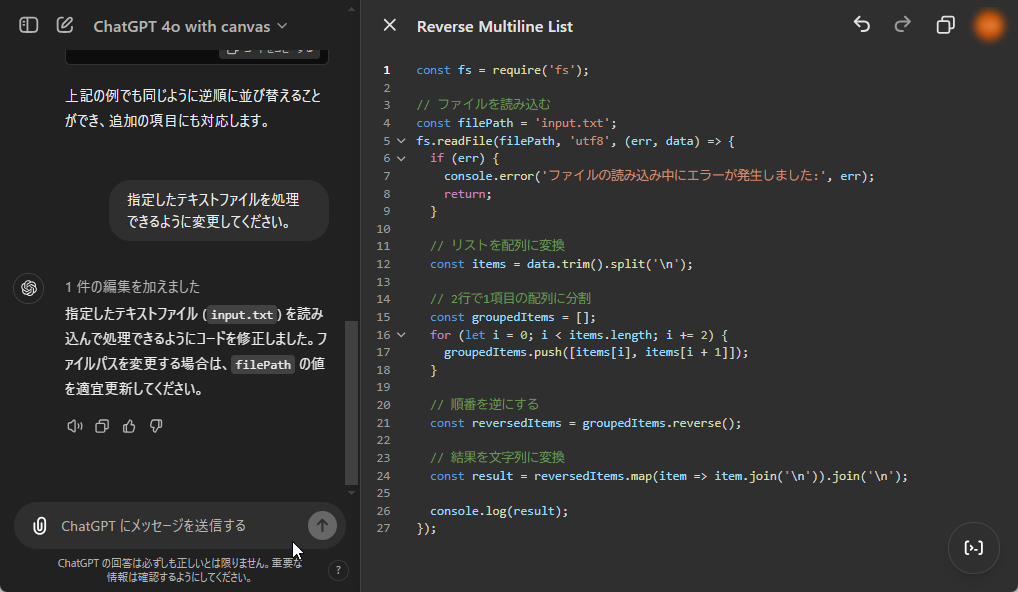
Task: Give the response a thumbs up
Action: 128,425
